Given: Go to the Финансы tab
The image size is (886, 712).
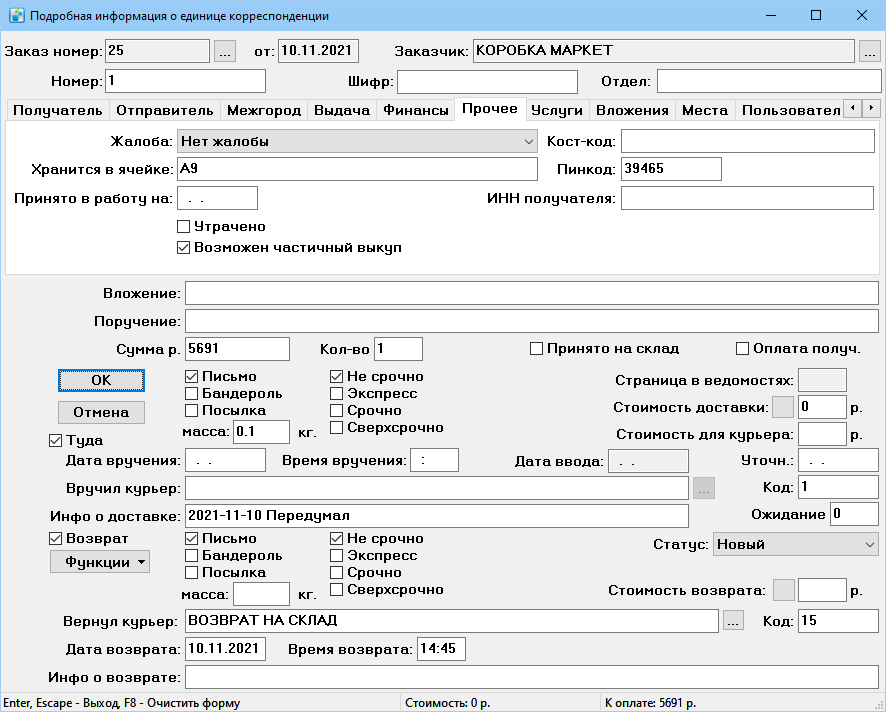Looking at the screenshot, I should coord(416,110).
